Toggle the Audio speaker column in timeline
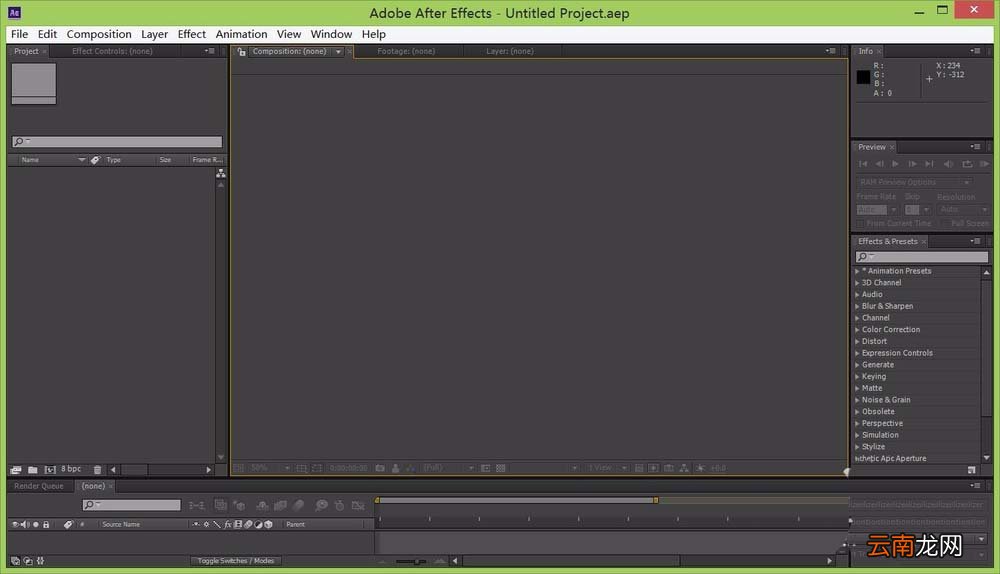 point(25,524)
